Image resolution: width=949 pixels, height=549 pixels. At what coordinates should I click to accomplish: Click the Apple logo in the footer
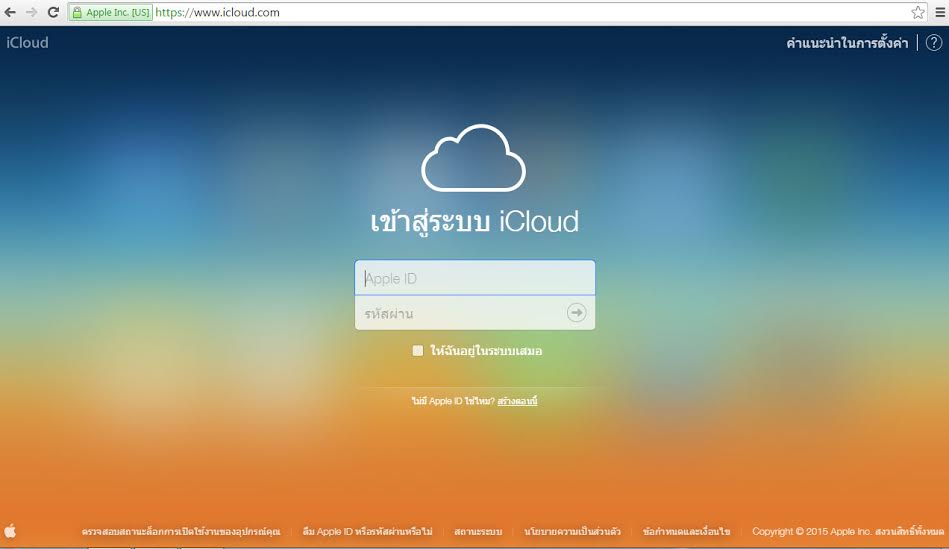(x=10, y=531)
